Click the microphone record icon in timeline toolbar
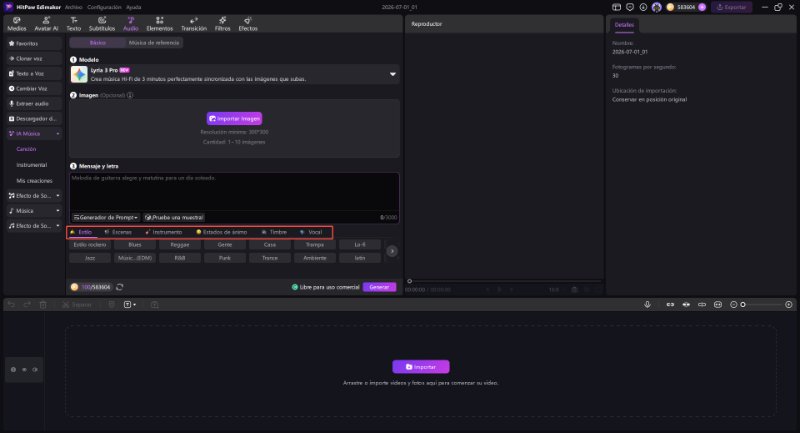The height and width of the screenshot is (433, 800). pos(647,304)
